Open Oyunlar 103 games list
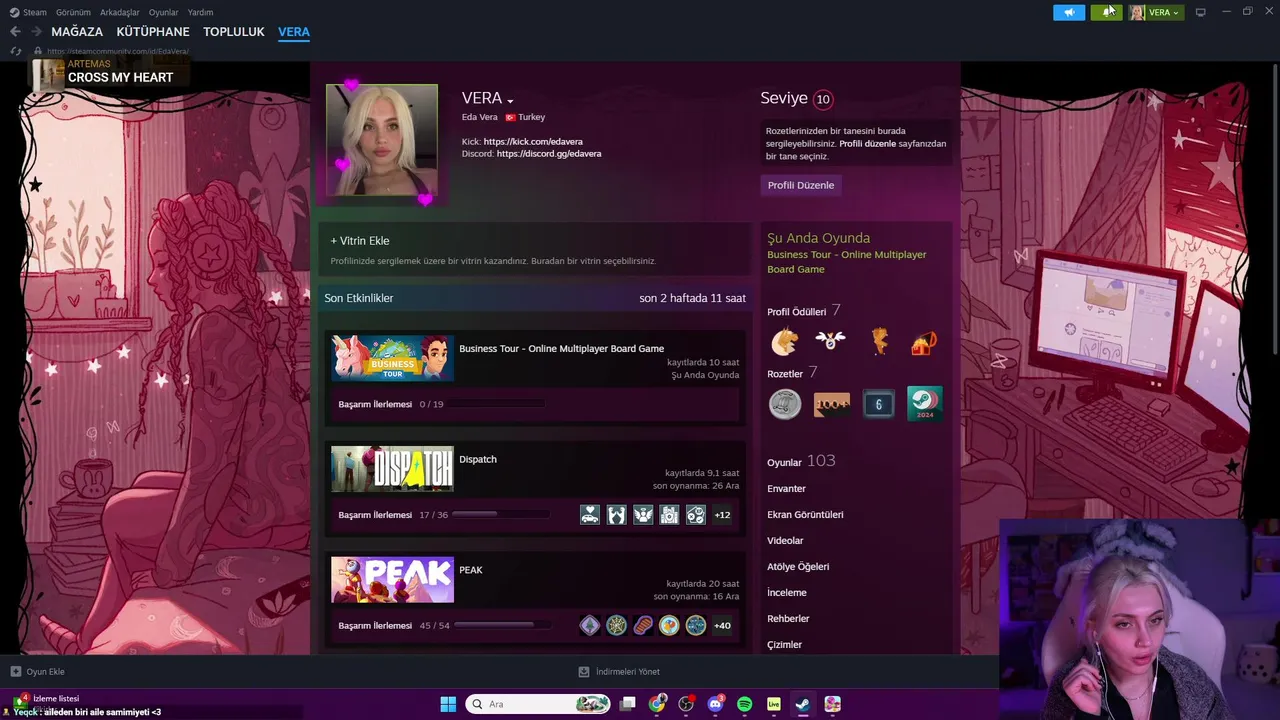Screen dimensions: 1280x720 pos(801,461)
